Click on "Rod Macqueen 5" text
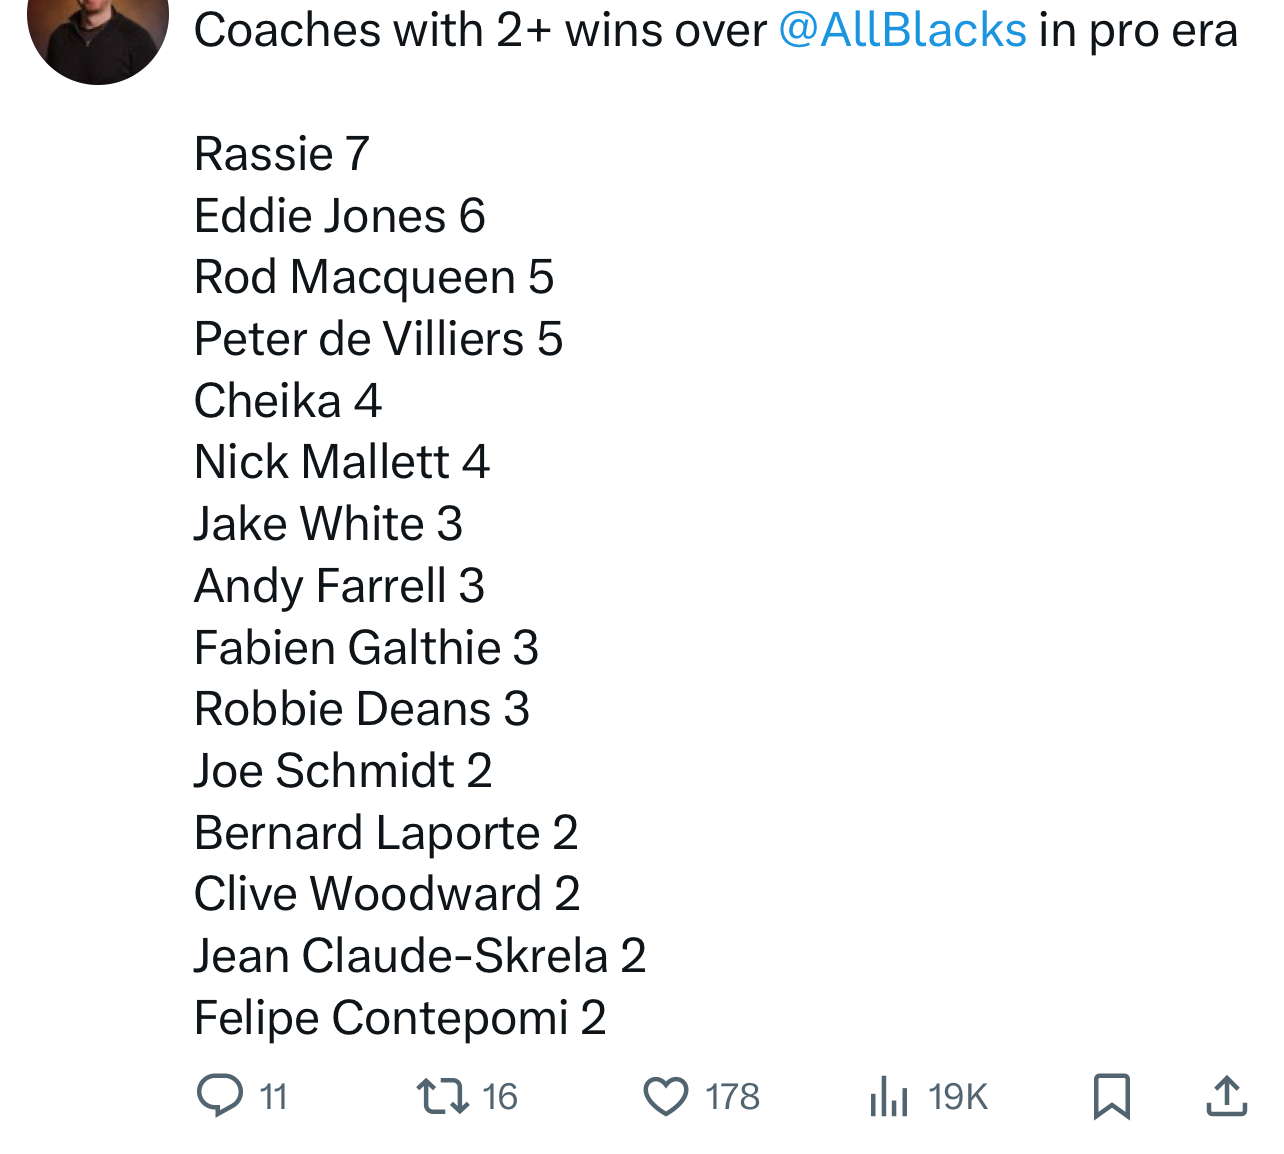1284x1154 pixels. pyautogui.click(x=374, y=277)
